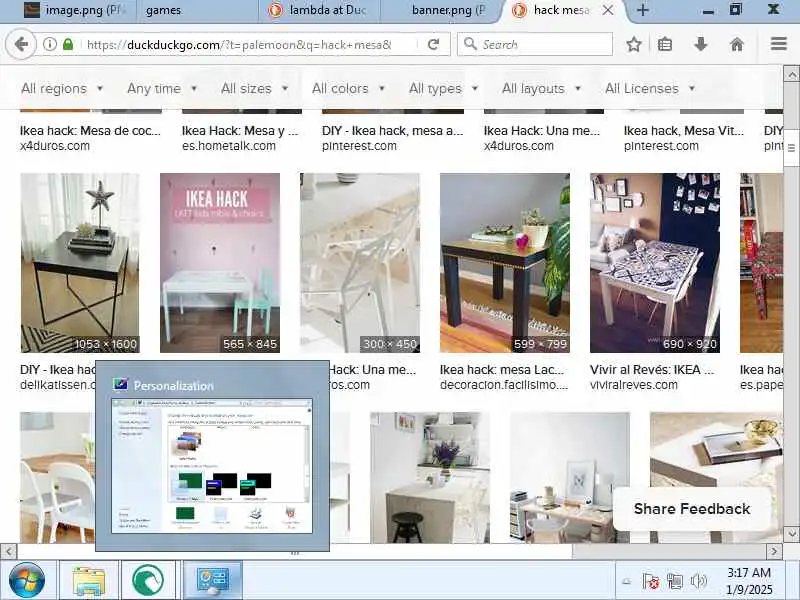Open the patterned table 690 × 920 image
Image resolution: width=800 pixels, height=600 pixels.
655,263
